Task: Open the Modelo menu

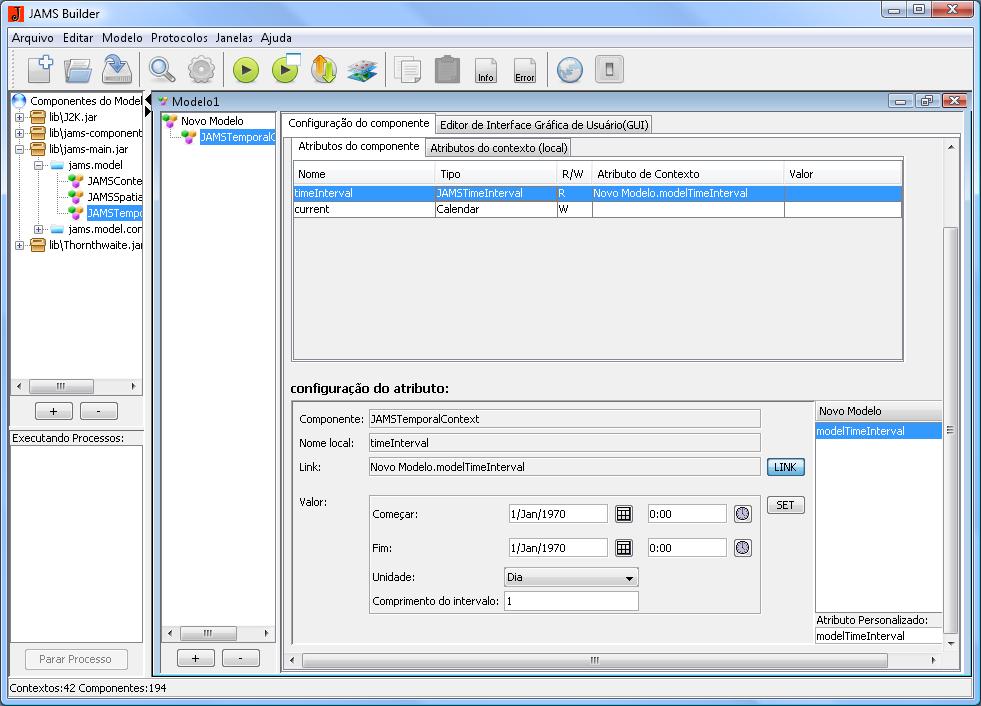Action: (122, 37)
